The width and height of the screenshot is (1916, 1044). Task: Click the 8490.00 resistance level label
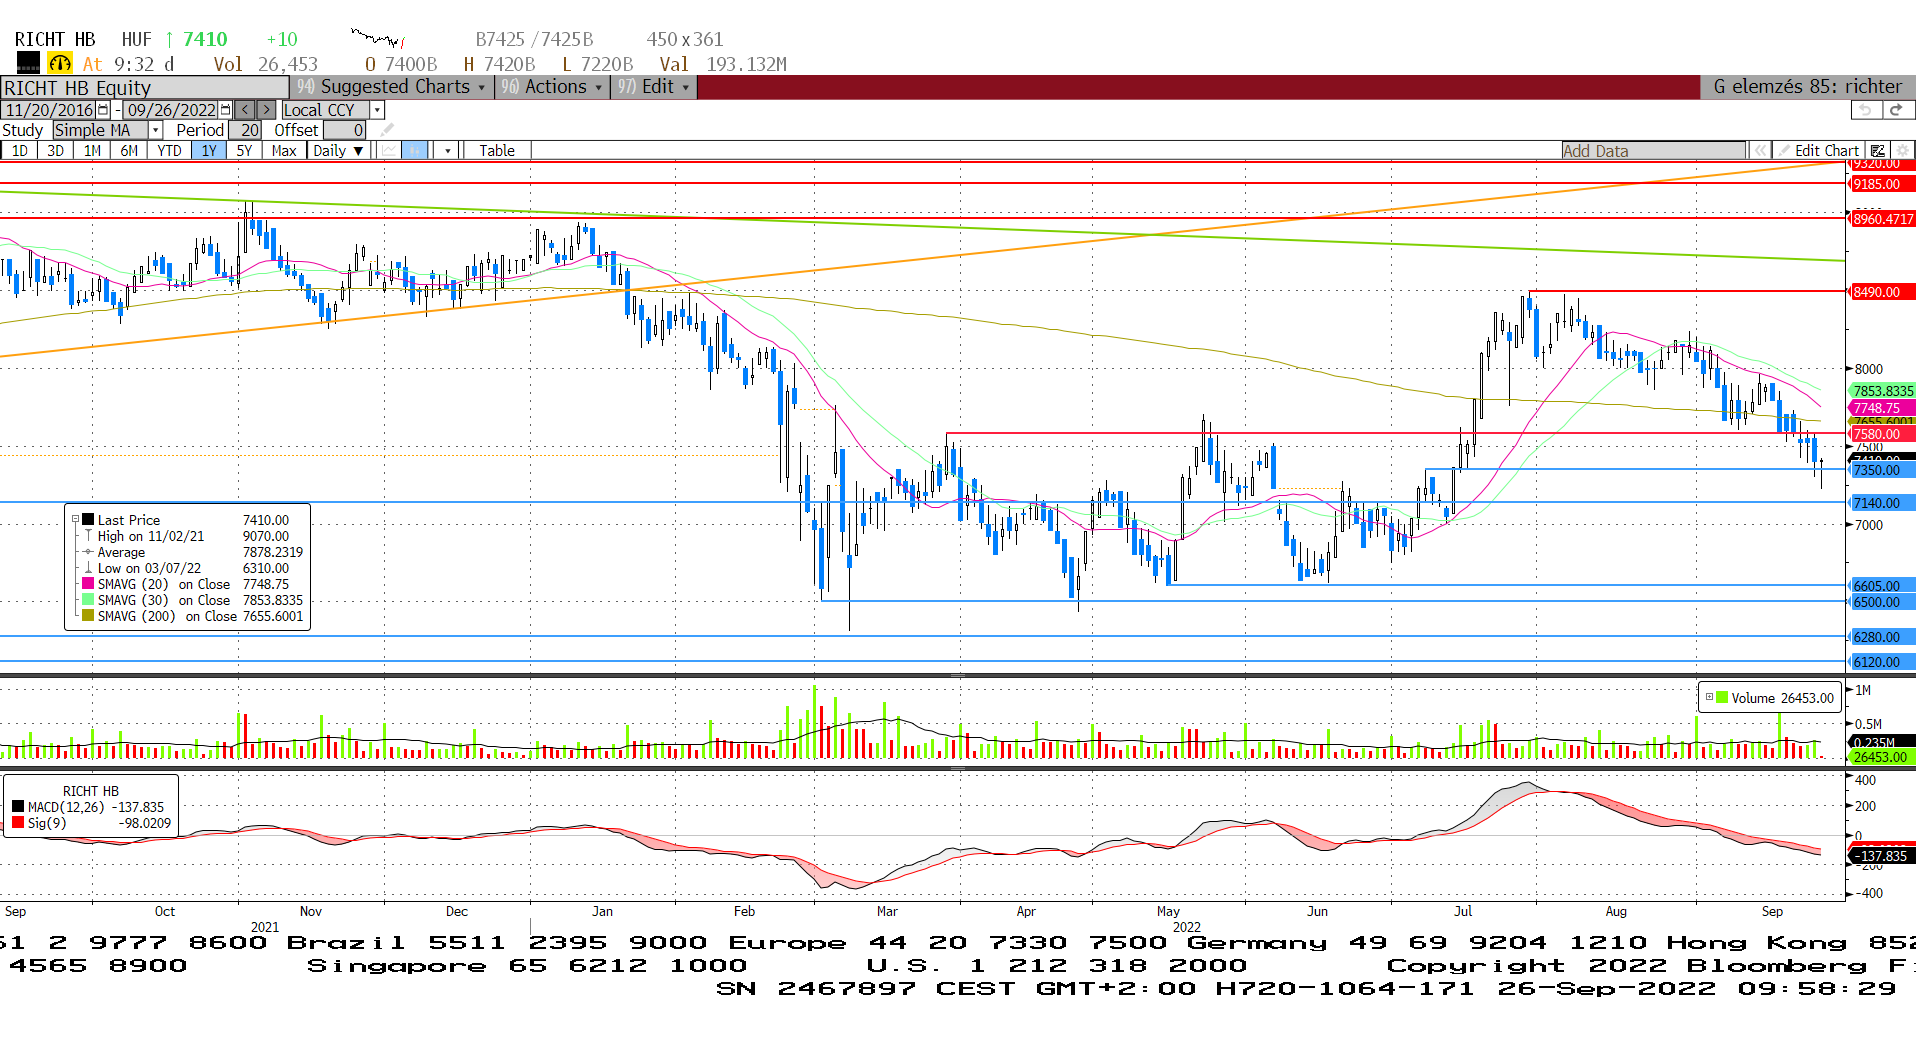click(1882, 292)
